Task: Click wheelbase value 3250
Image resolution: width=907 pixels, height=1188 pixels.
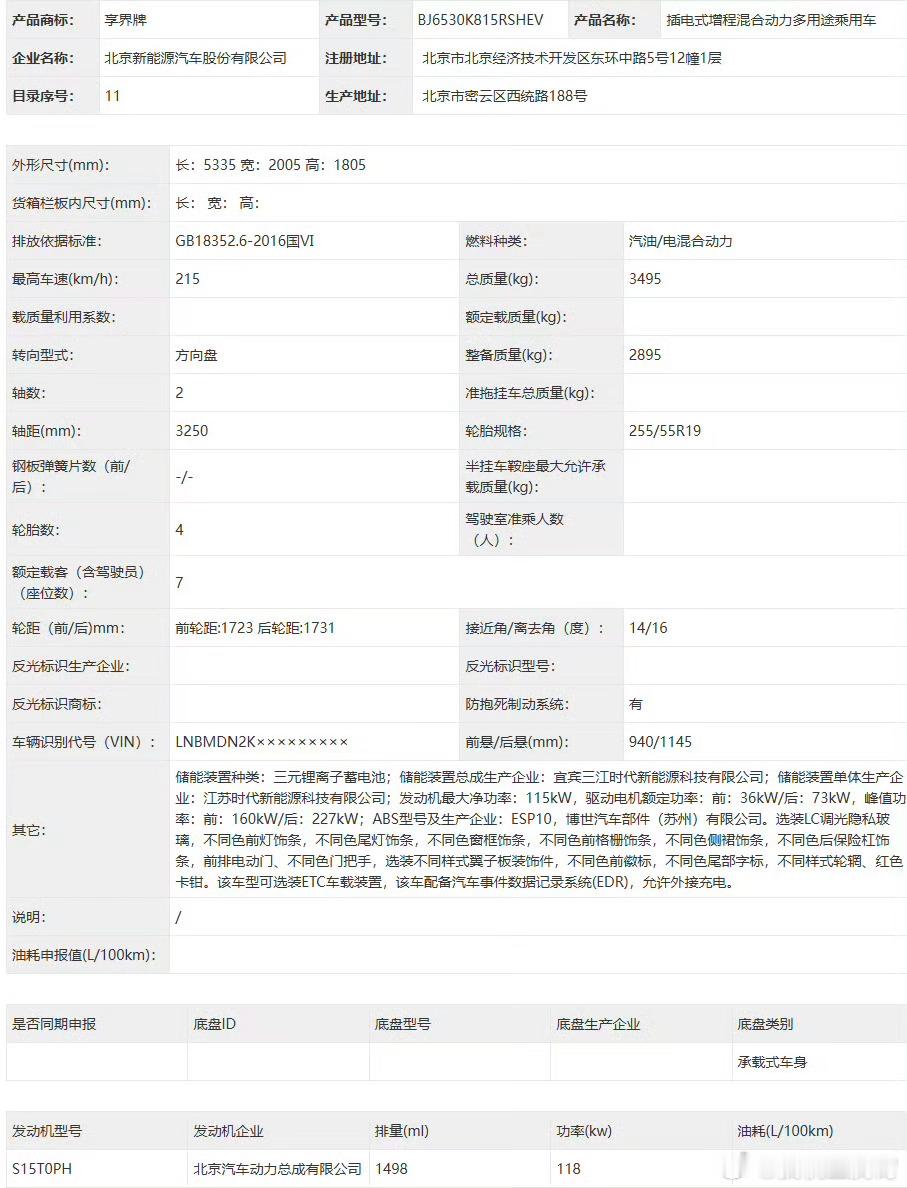Action: coord(192,431)
